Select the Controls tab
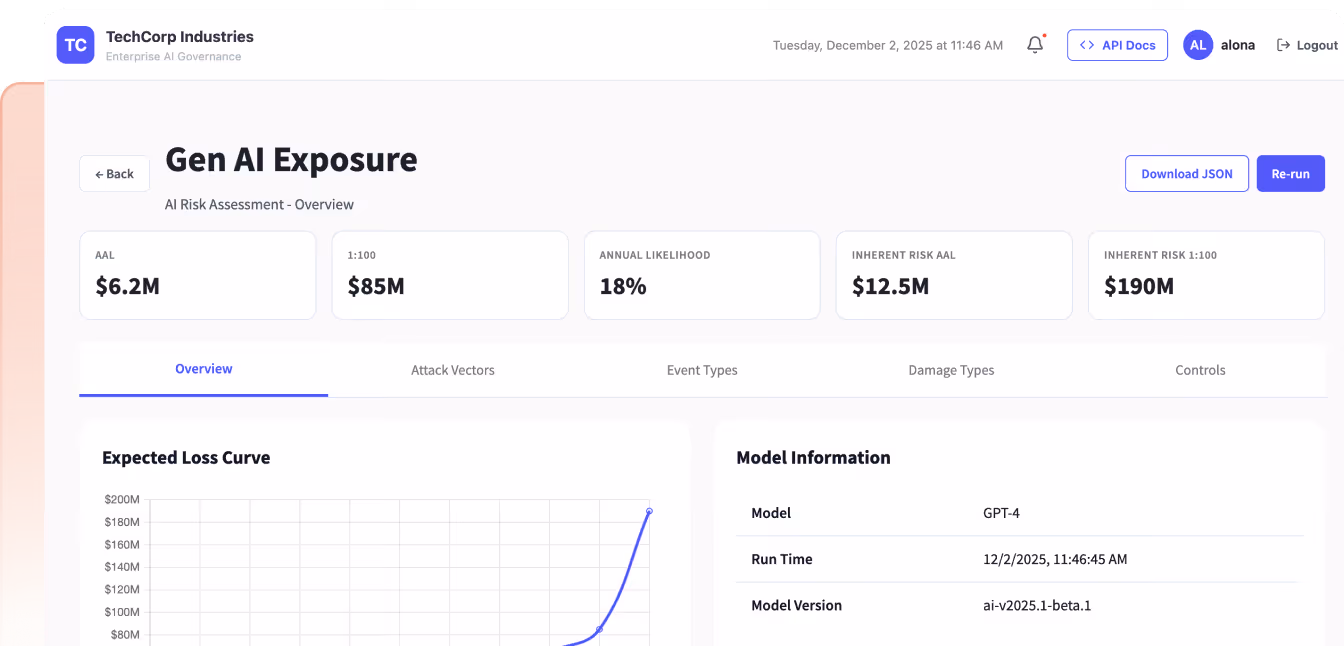 [x=1200, y=370]
